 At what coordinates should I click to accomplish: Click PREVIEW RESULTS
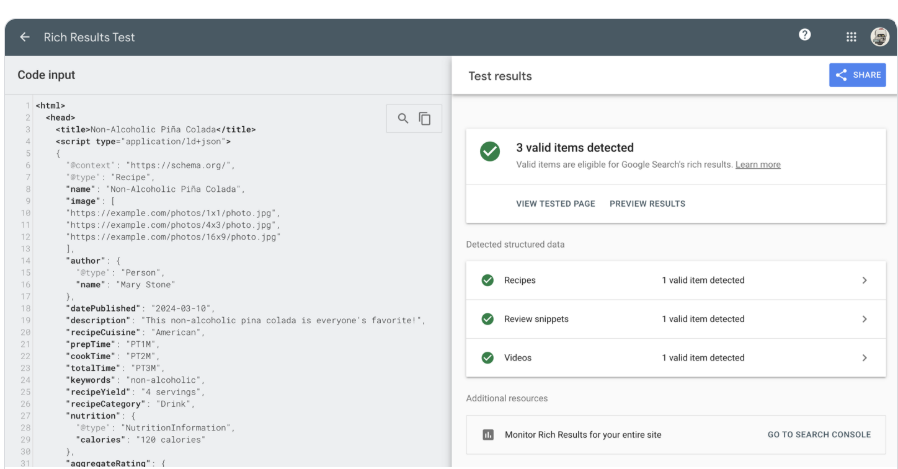pyautogui.click(x=647, y=204)
